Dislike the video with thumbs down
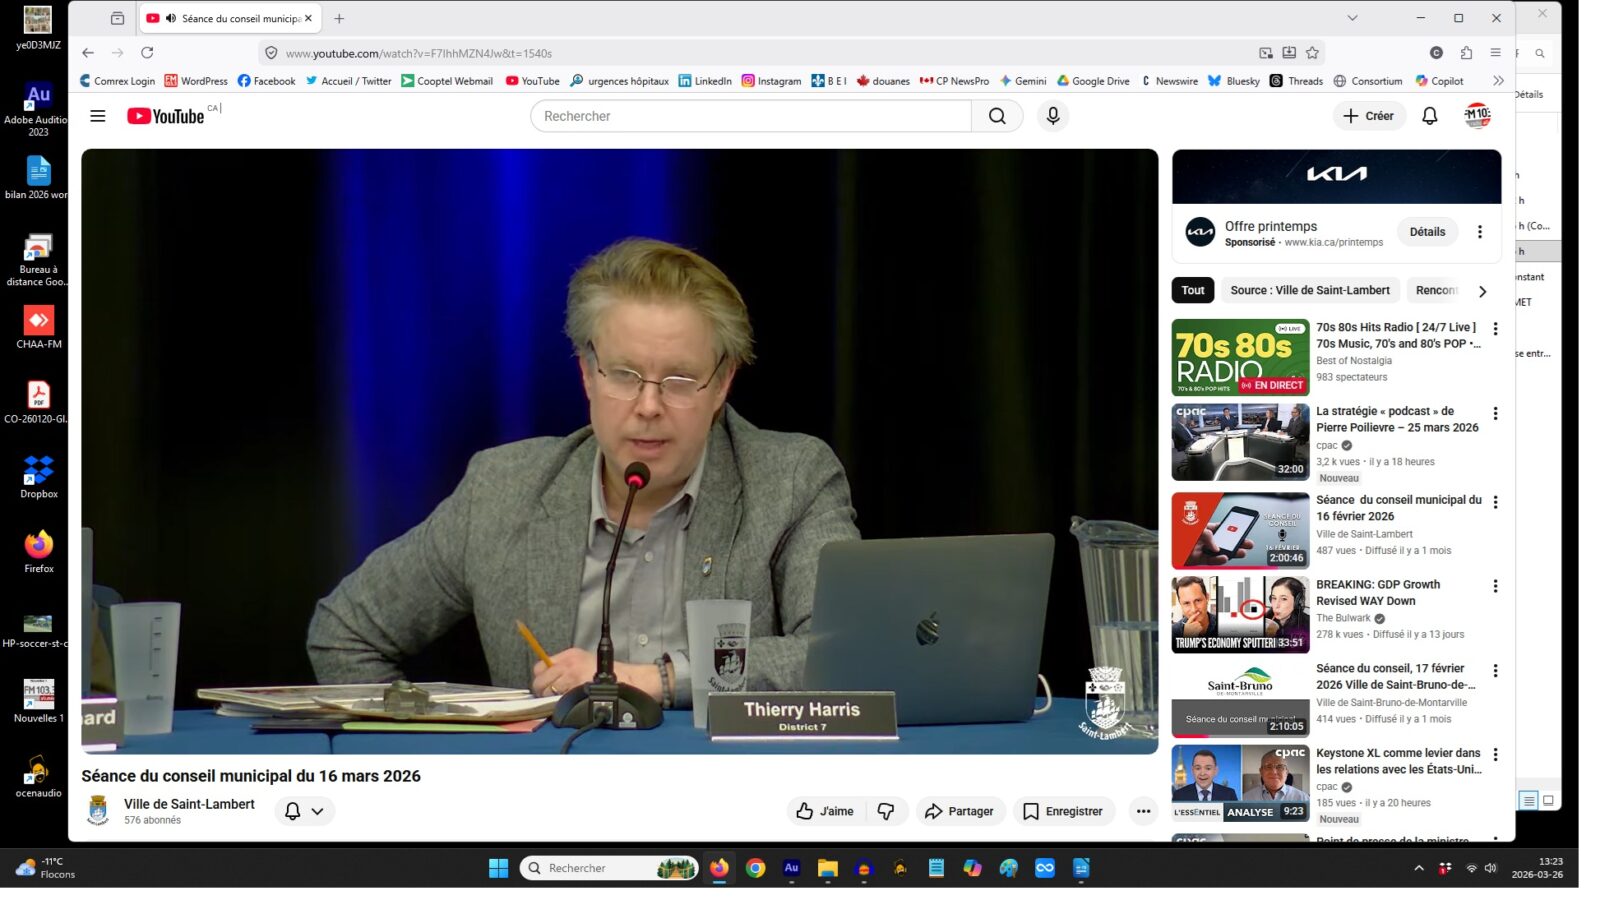Image resolution: width=1600 pixels, height=900 pixels. [886, 811]
